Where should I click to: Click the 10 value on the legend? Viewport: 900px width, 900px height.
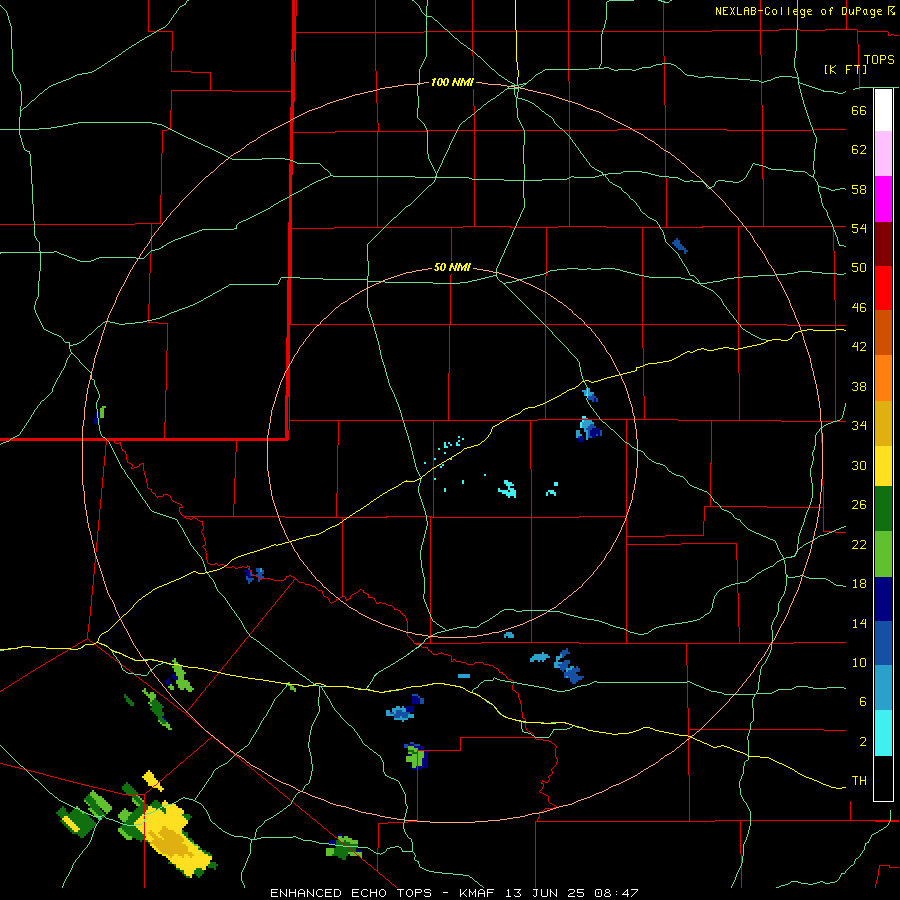859,663
